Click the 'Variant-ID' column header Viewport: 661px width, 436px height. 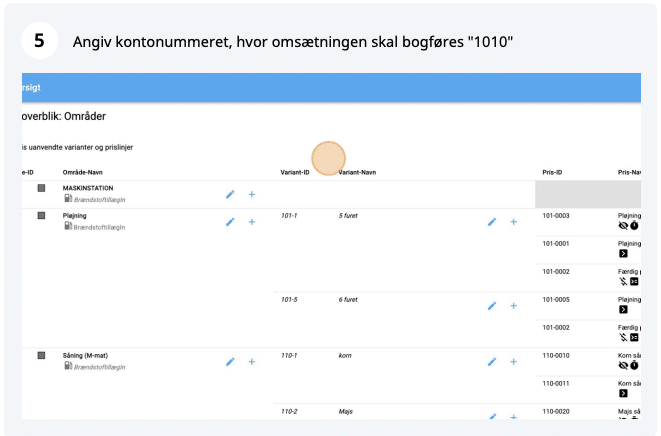pyautogui.click(x=295, y=172)
